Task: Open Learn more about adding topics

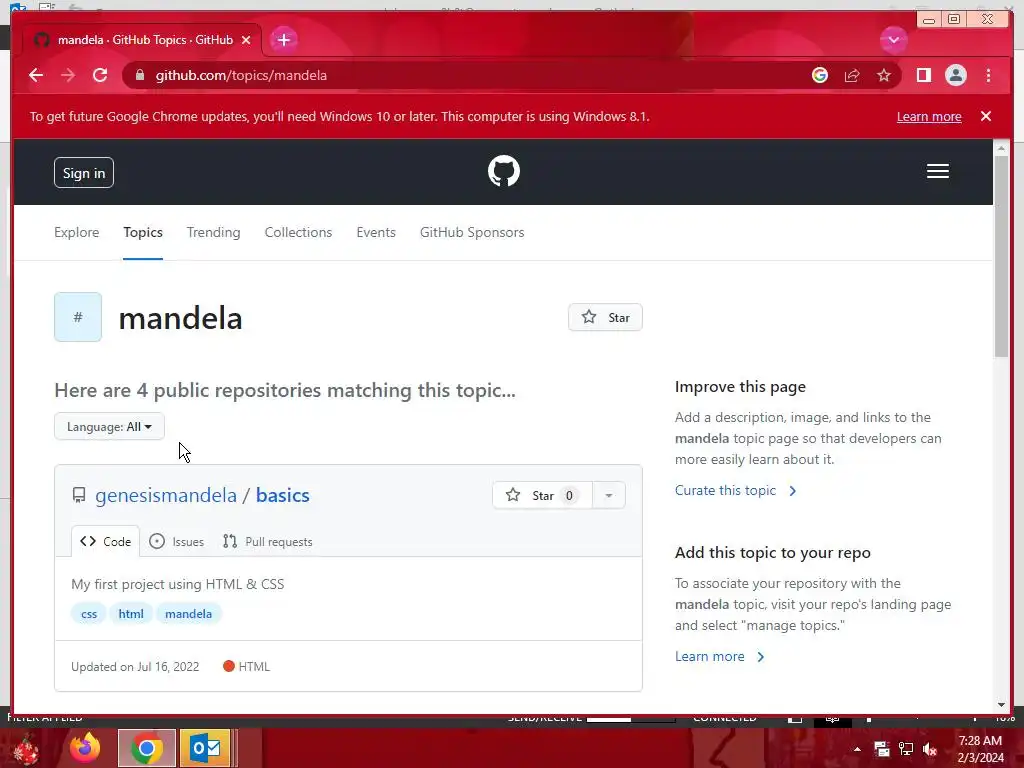Action: 719,656
